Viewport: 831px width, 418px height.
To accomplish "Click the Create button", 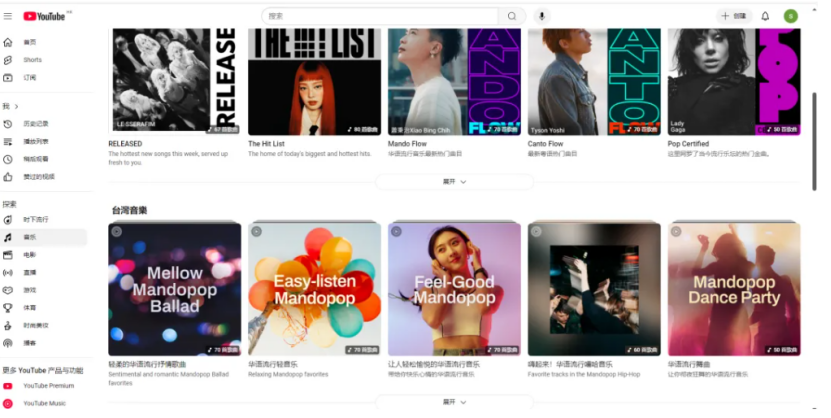I will pyautogui.click(x=733, y=16).
